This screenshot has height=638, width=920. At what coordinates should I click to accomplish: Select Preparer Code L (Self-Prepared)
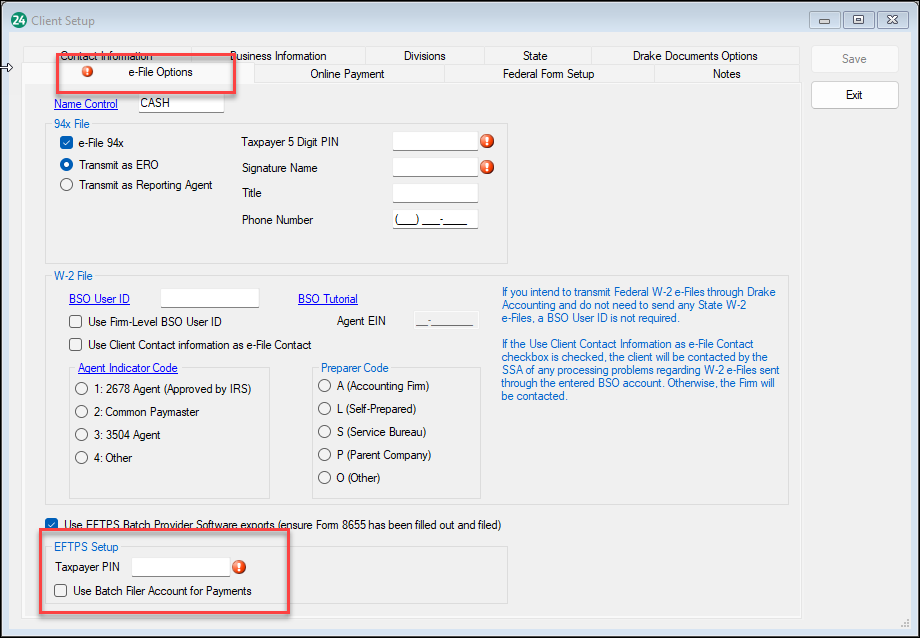pos(324,409)
